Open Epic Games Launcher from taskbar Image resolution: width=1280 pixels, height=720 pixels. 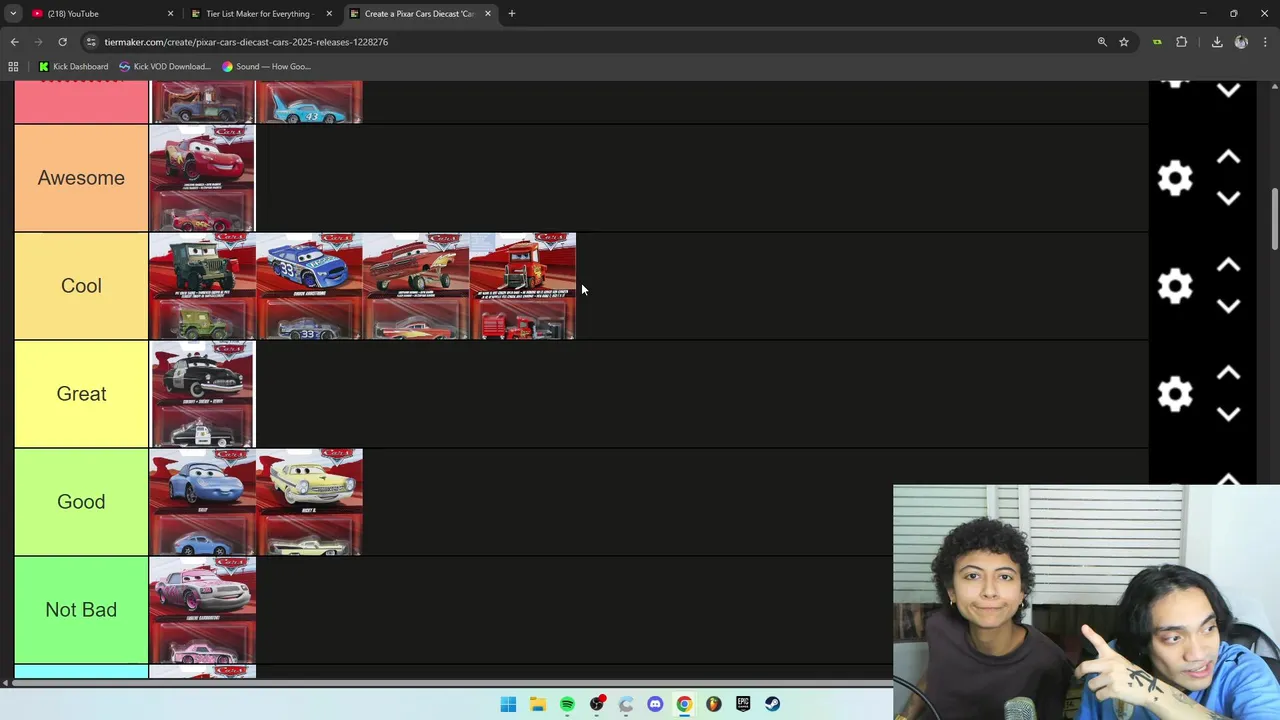(743, 704)
